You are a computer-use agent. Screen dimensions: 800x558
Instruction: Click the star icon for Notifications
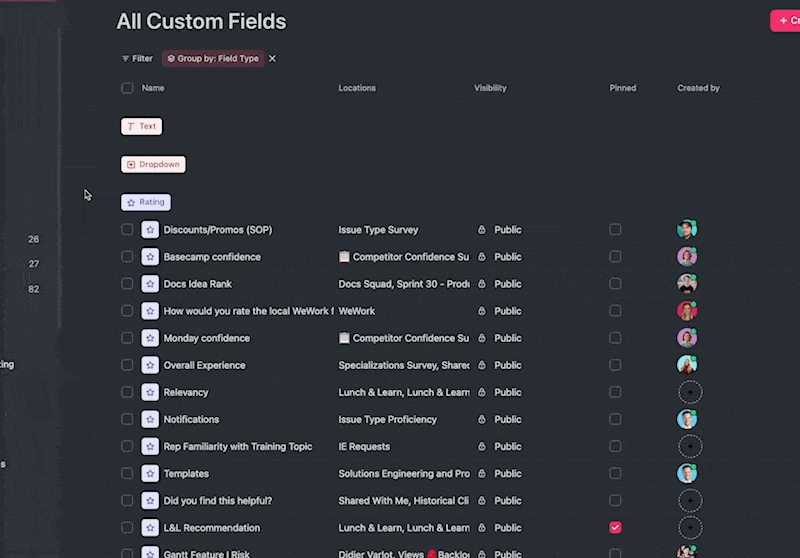click(x=150, y=419)
